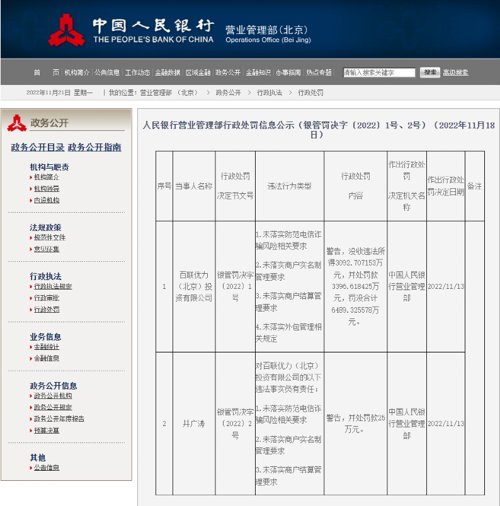The width and height of the screenshot is (500, 506).
Task: Click table header cell 当事人名称
Action: (x=194, y=186)
